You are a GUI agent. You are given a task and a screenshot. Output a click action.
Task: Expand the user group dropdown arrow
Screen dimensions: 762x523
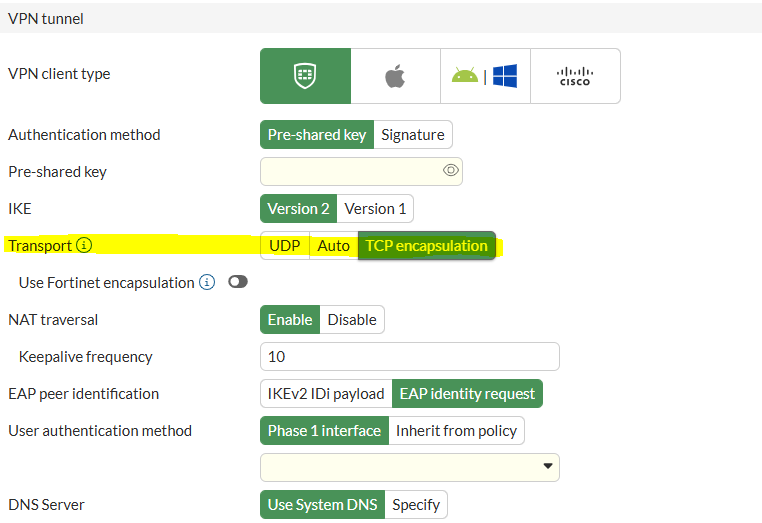547,467
